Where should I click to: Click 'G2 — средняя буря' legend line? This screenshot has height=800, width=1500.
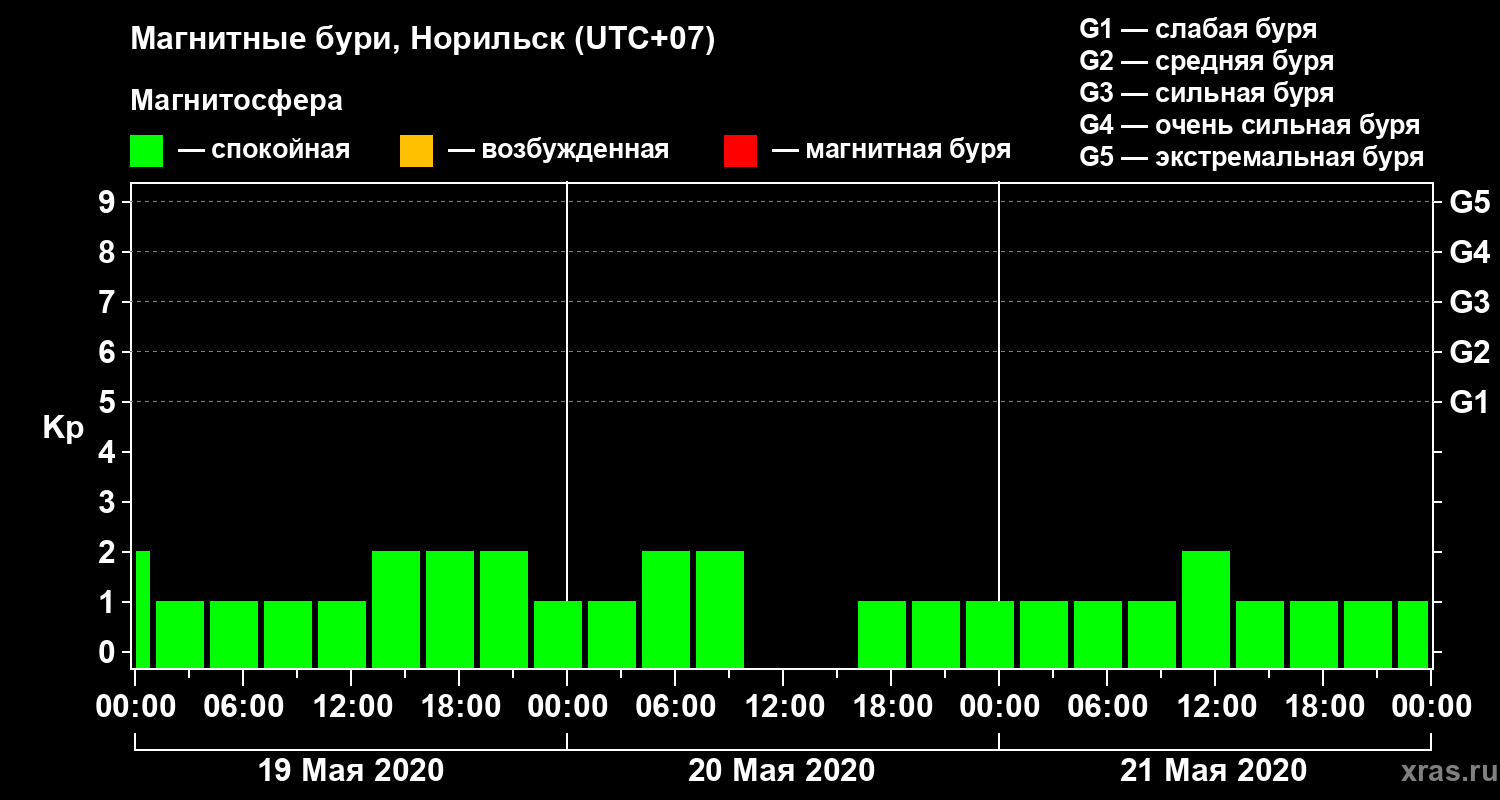pyautogui.click(x=1206, y=61)
